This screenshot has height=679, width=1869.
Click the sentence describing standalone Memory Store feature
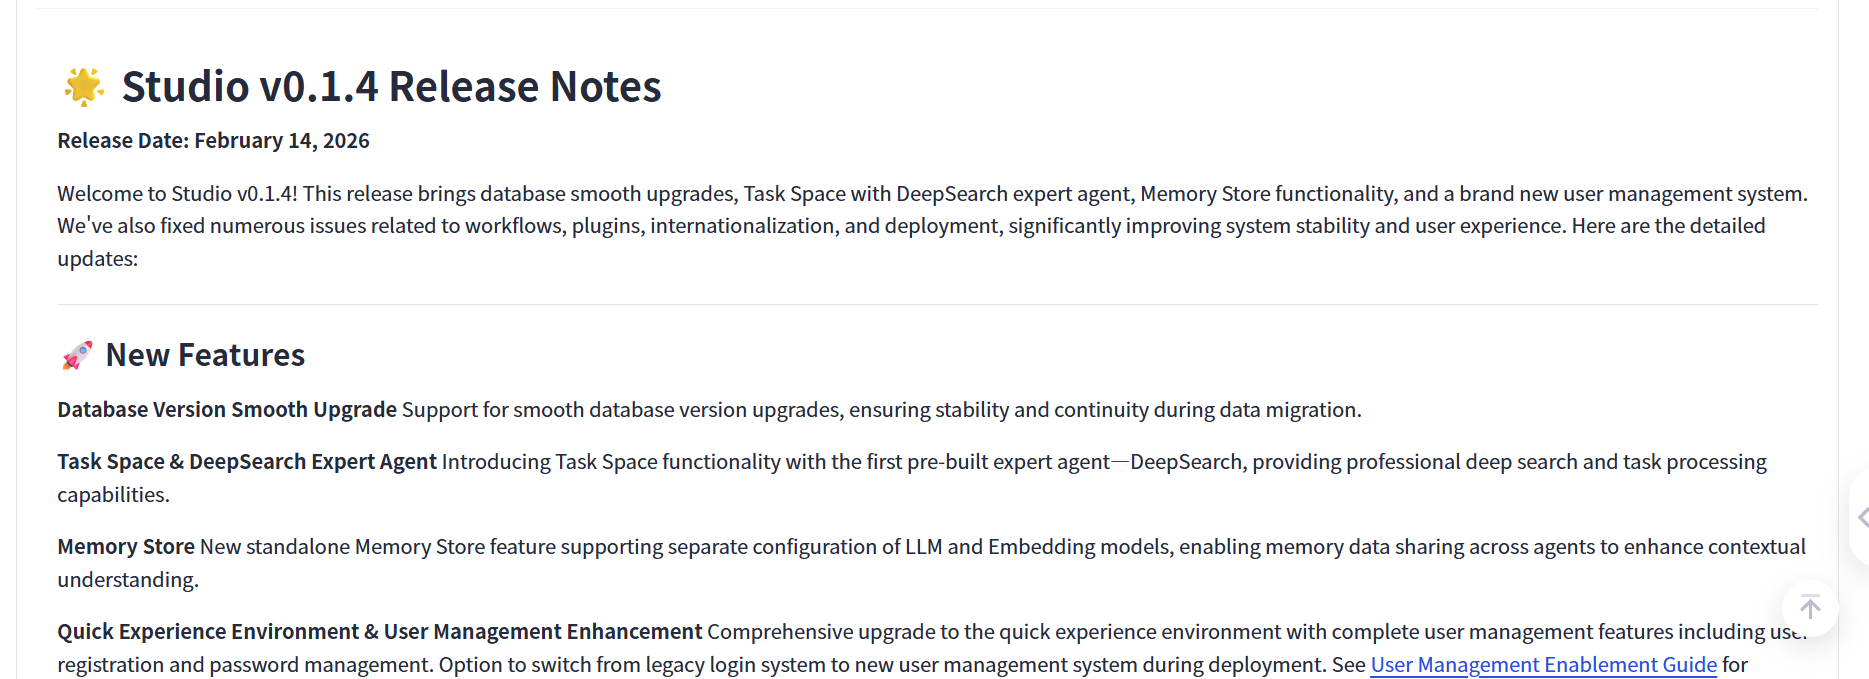pos(1000,547)
